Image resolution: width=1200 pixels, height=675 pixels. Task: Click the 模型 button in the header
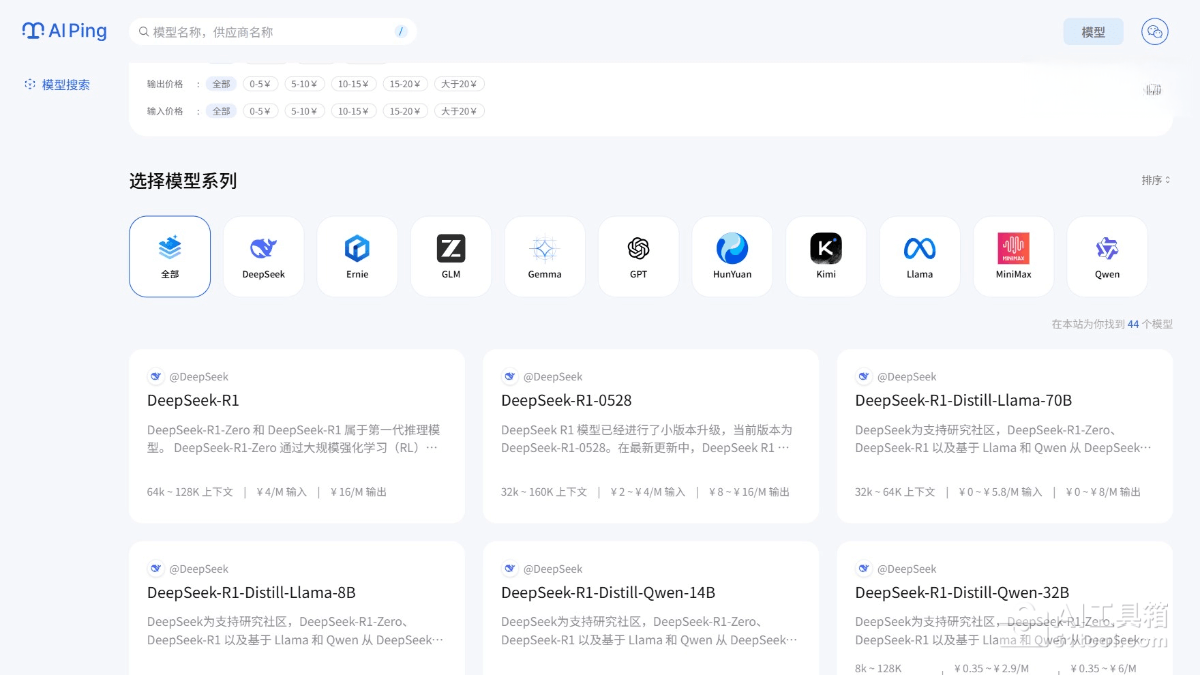(x=1093, y=32)
